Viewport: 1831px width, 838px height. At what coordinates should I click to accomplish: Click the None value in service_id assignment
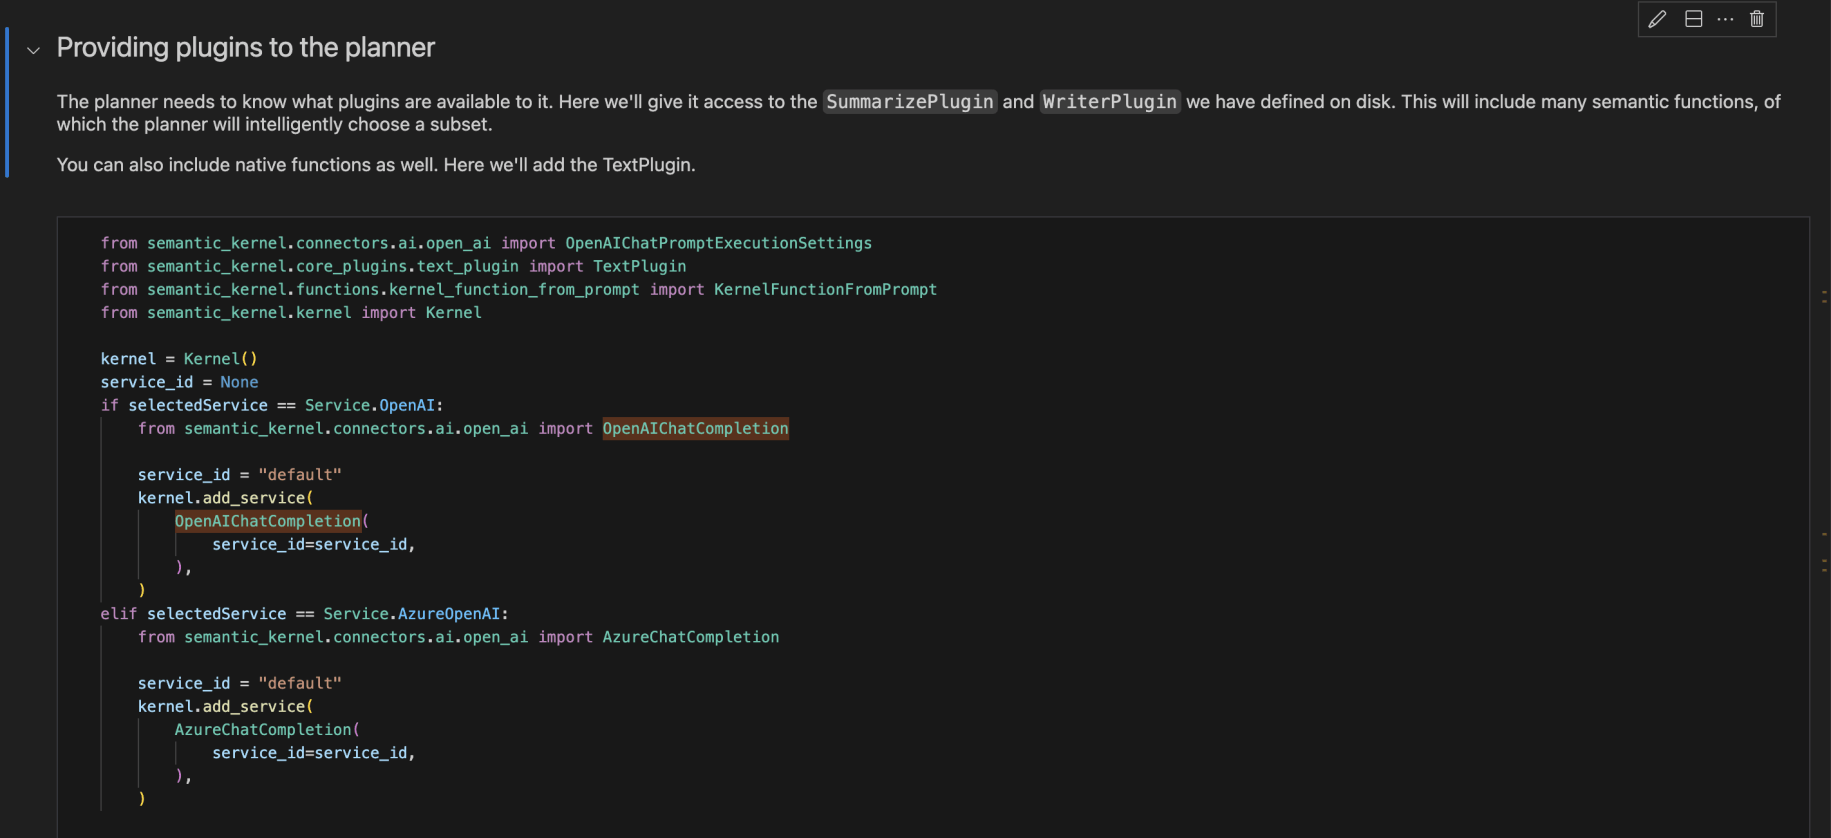pyautogui.click(x=239, y=382)
